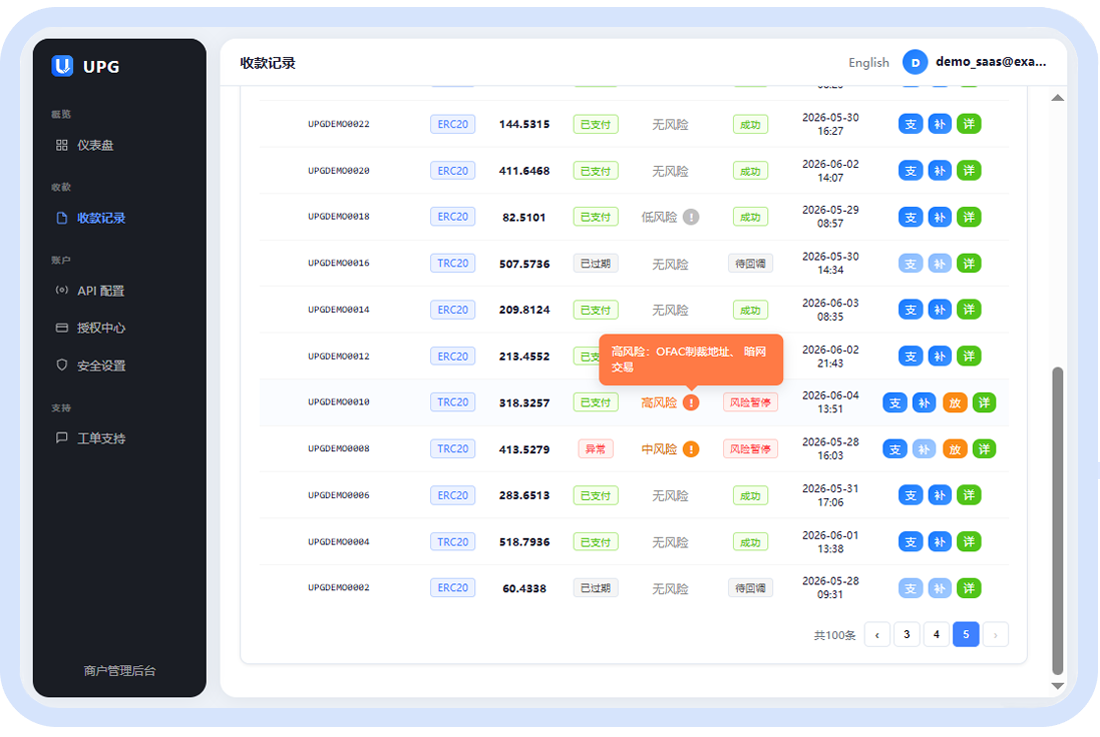This screenshot has width=1100, height=737.
Task: Click 详 details for UPGDEMO0022
Action: tap(969, 124)
